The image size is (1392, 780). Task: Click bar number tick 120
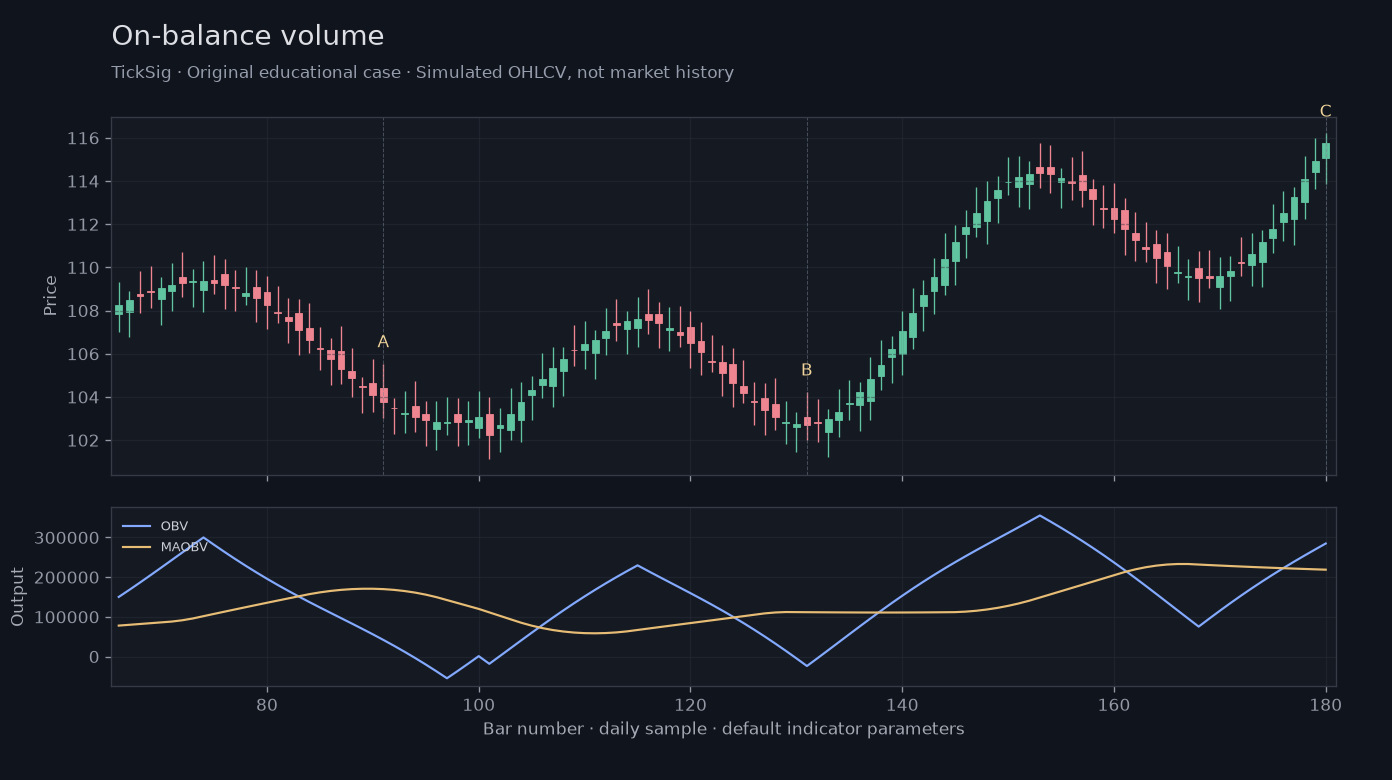point(690,703)
